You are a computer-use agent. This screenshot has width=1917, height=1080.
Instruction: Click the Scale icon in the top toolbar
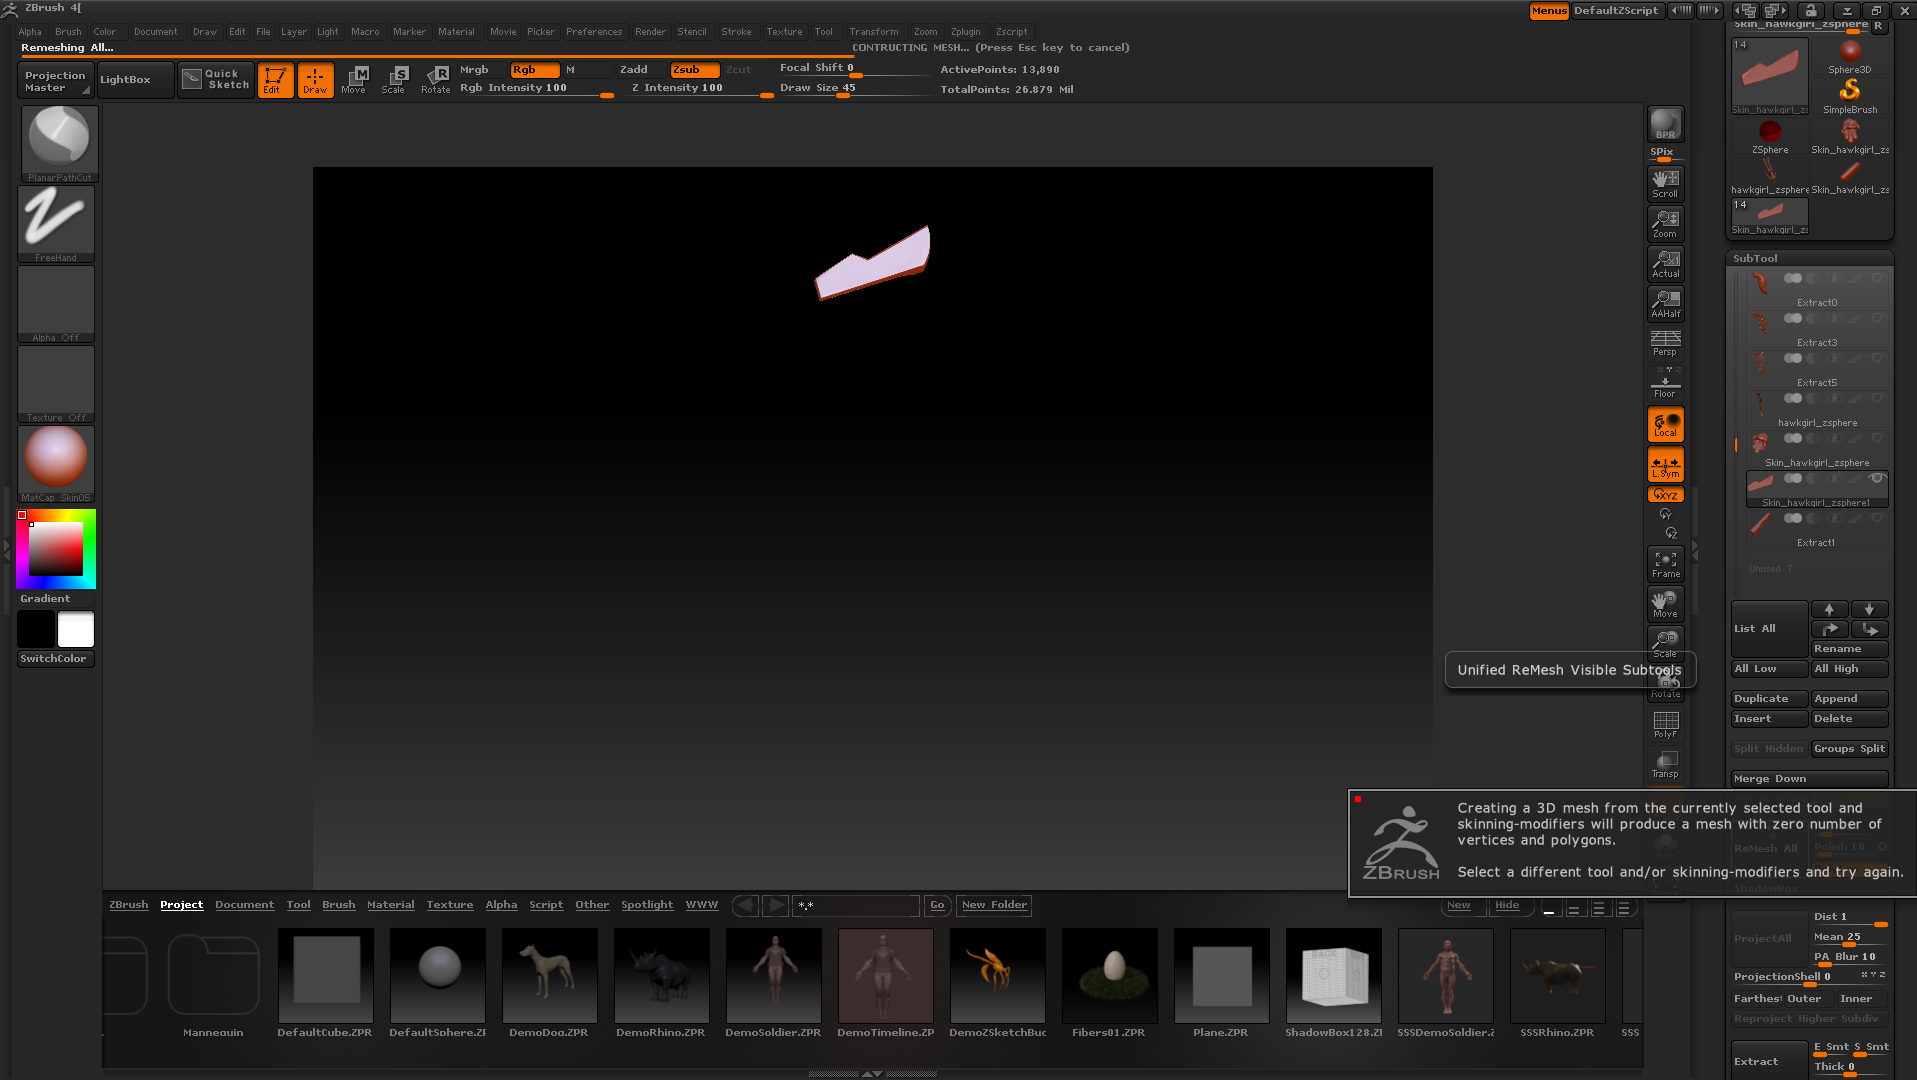(394, 80)
